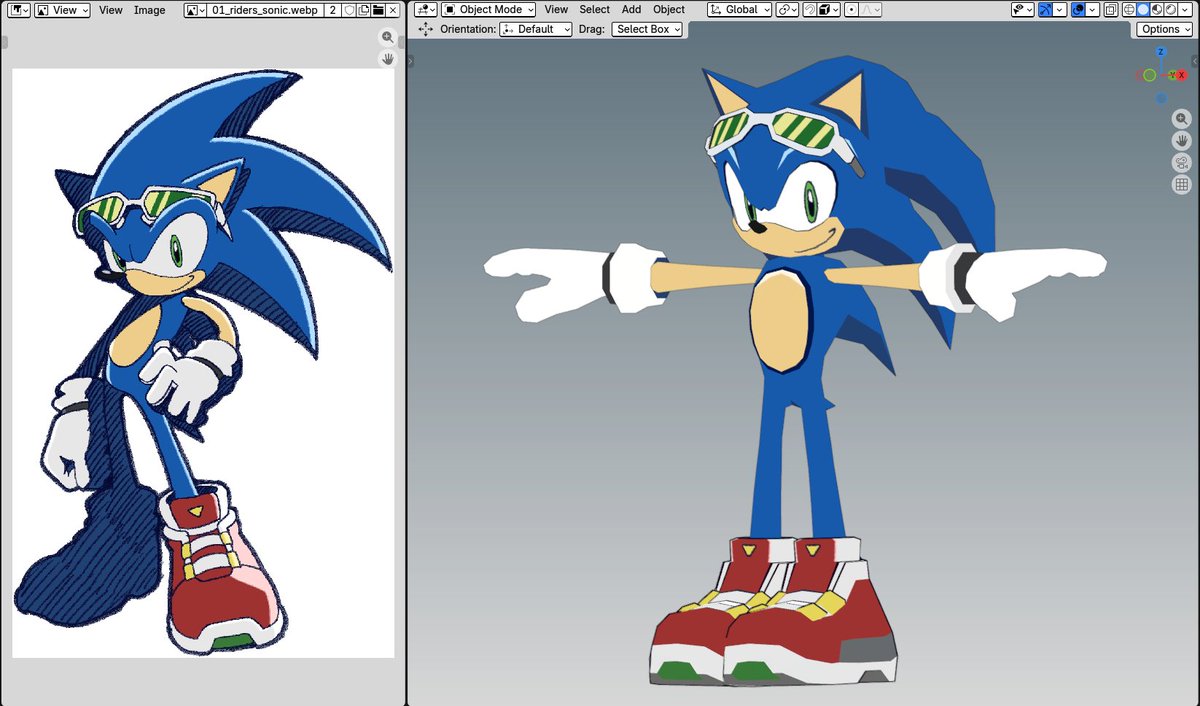Image resolution: width=1200 pixels, height=706 pixels.
Task: Toggle show overlays button
Action: tap(1078, 10)
